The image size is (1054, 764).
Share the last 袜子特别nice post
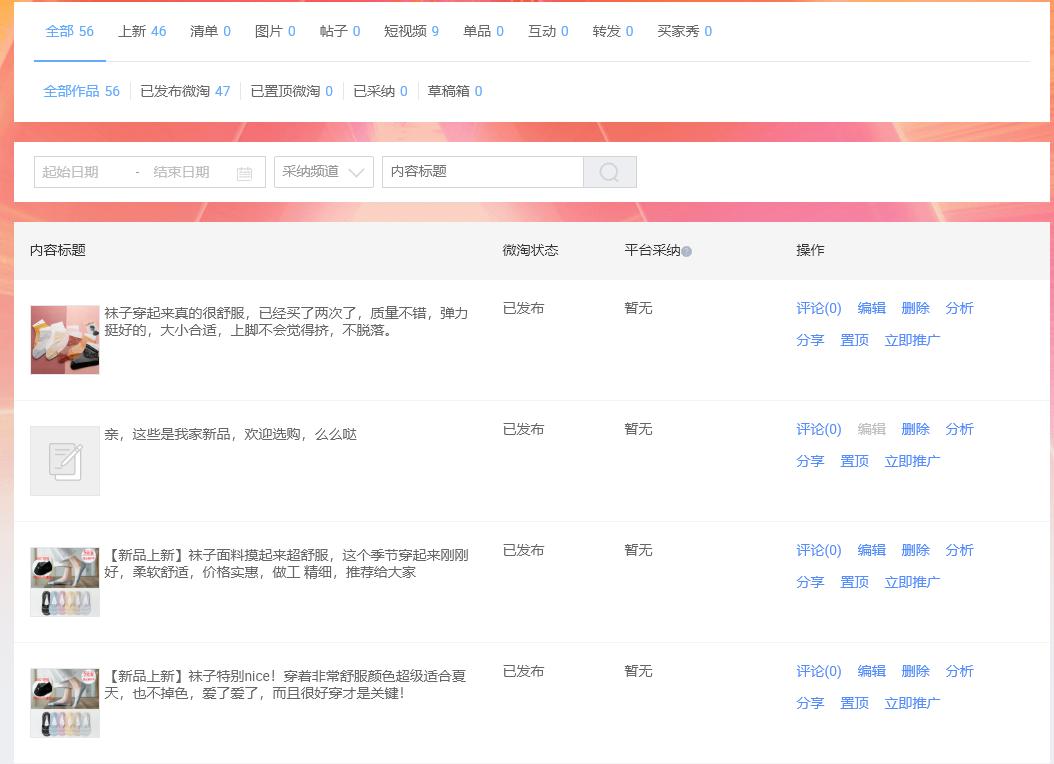(x=810, y=703)
